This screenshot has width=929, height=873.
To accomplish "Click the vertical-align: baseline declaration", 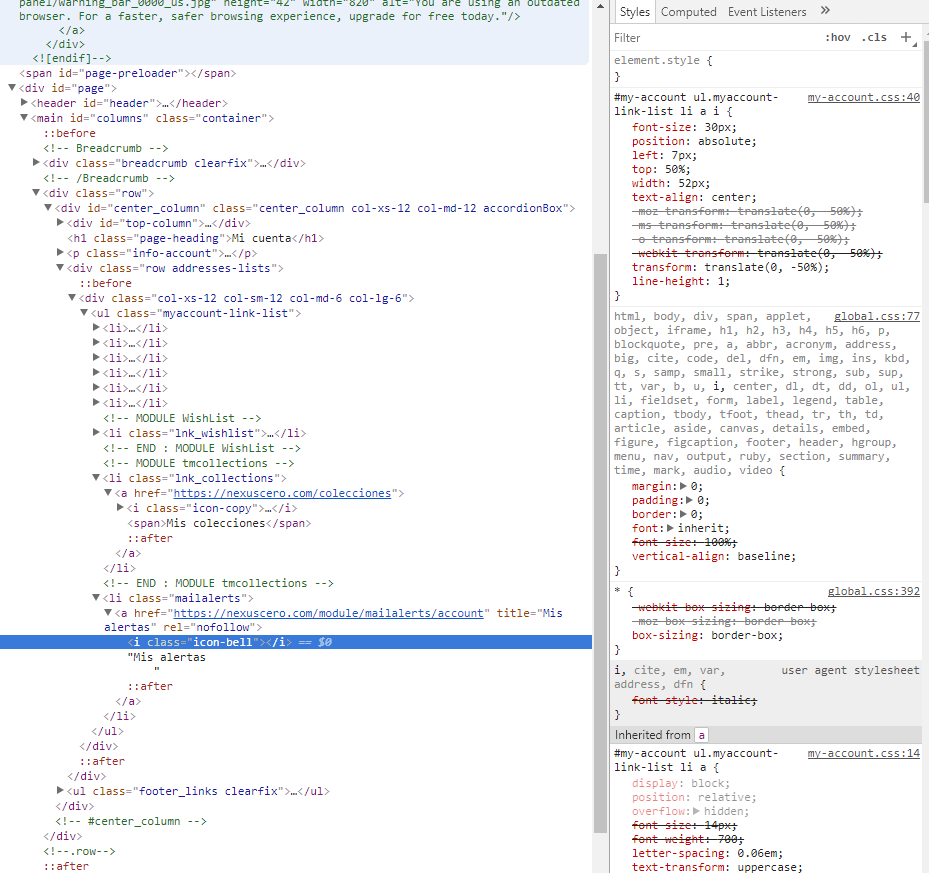I will [x=713, y=557].
